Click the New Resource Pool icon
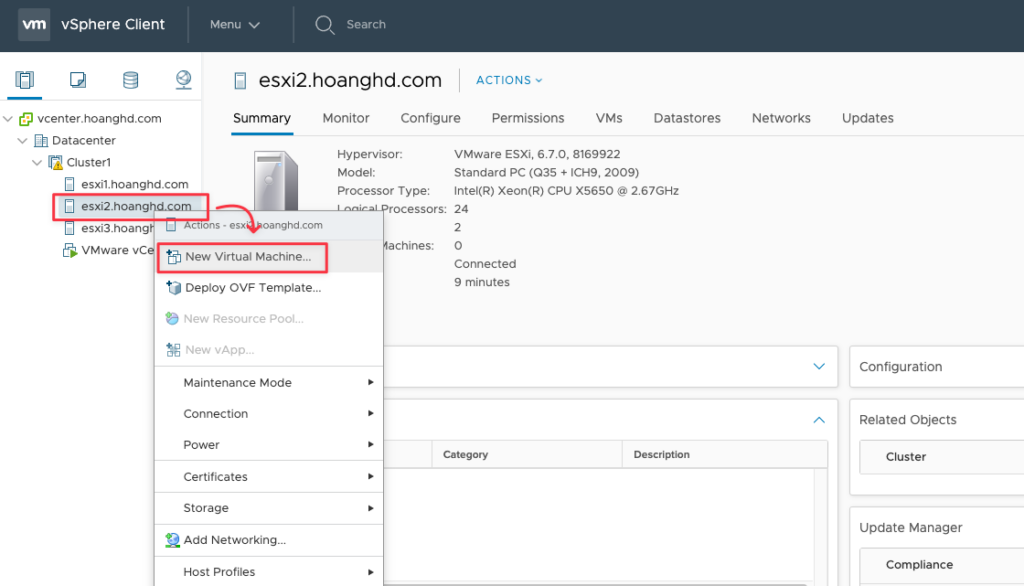Image resolution: width=1024 pixels, height=586 pixels. [172, 319]
